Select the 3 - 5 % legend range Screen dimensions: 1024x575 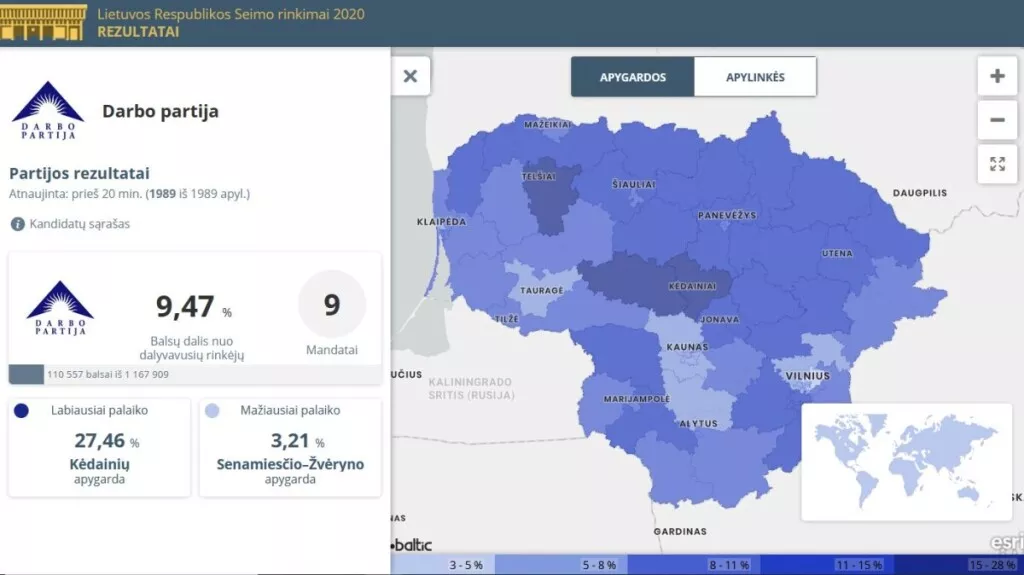point(443,565)
